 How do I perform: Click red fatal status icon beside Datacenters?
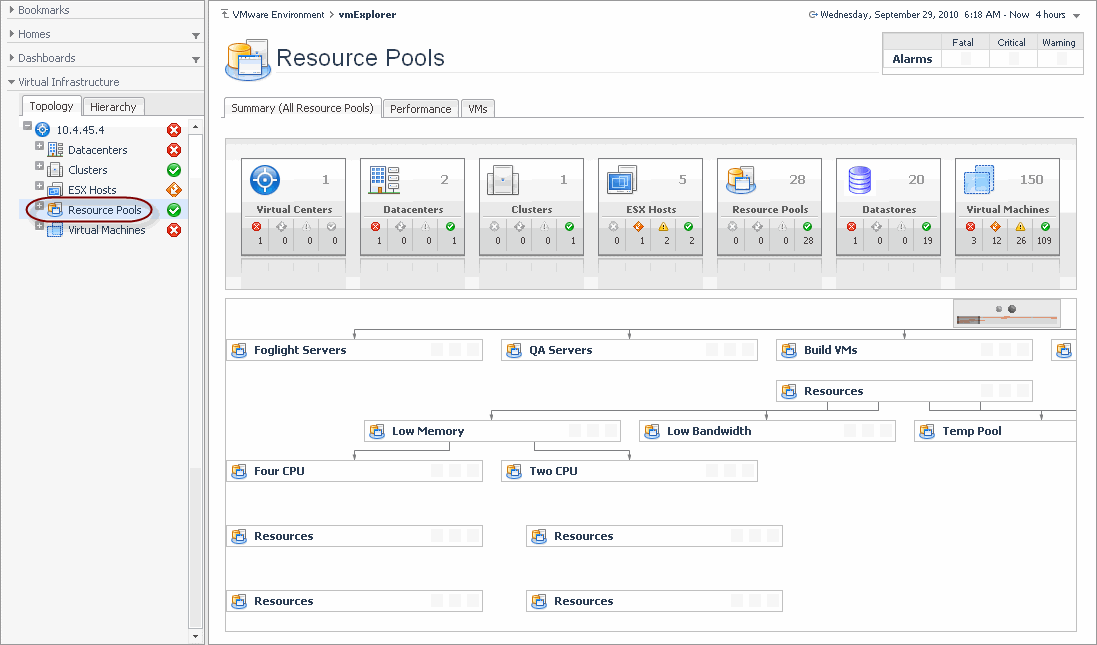(174, 150)
